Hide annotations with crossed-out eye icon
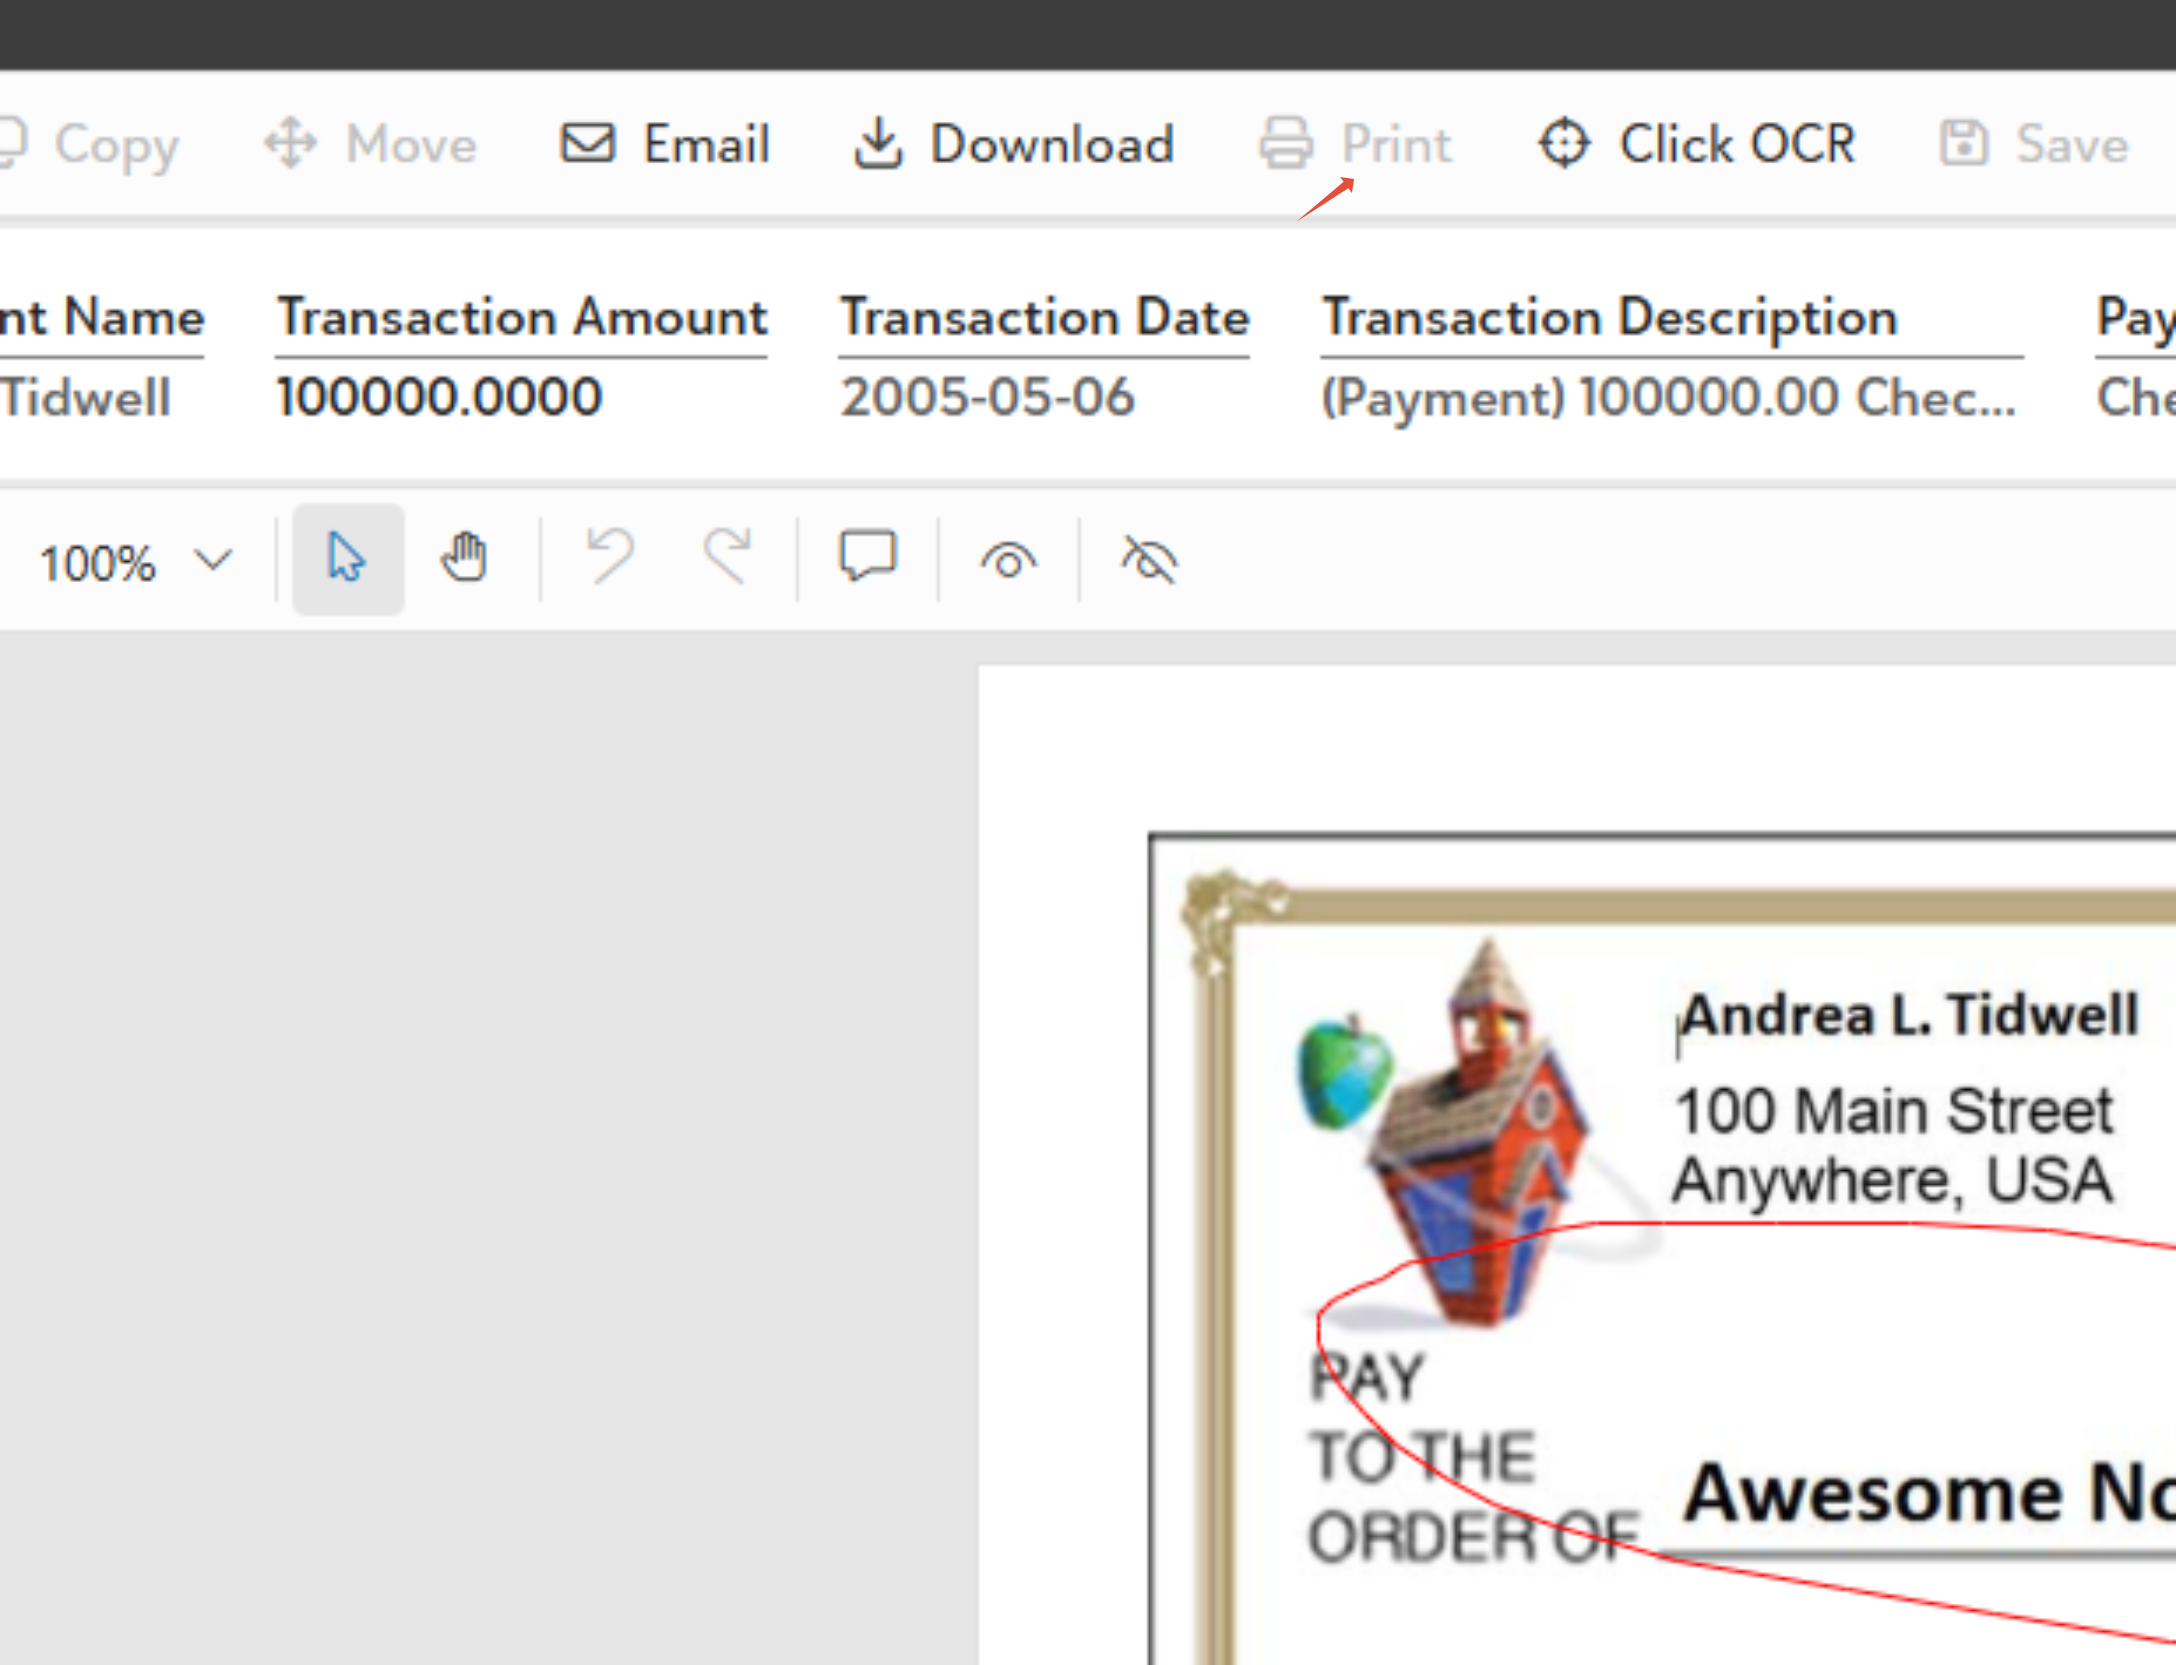The width and height of the screenshot is (2176, 1665). pyautogui.click(x=1149, y=560)
